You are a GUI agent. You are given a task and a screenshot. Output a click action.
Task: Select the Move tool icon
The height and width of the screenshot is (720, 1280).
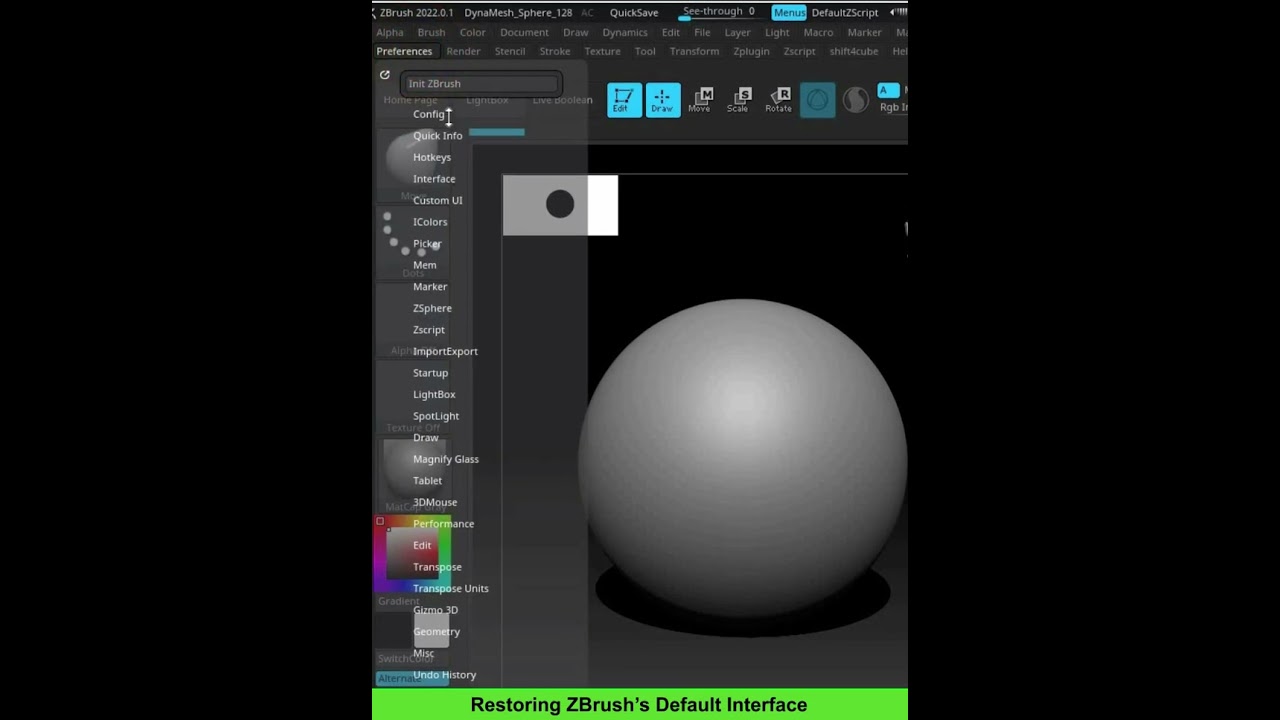coord(700,100)
